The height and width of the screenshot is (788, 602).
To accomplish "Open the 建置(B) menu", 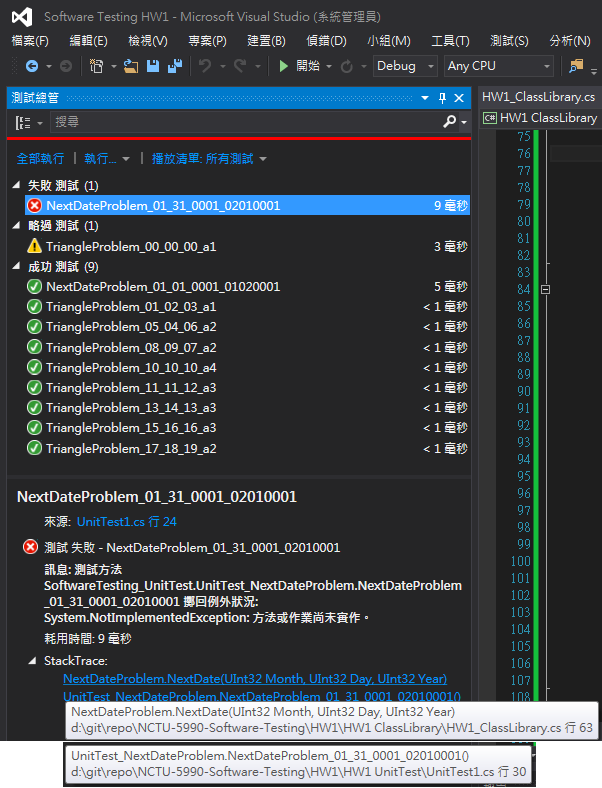I will (266, 41).
